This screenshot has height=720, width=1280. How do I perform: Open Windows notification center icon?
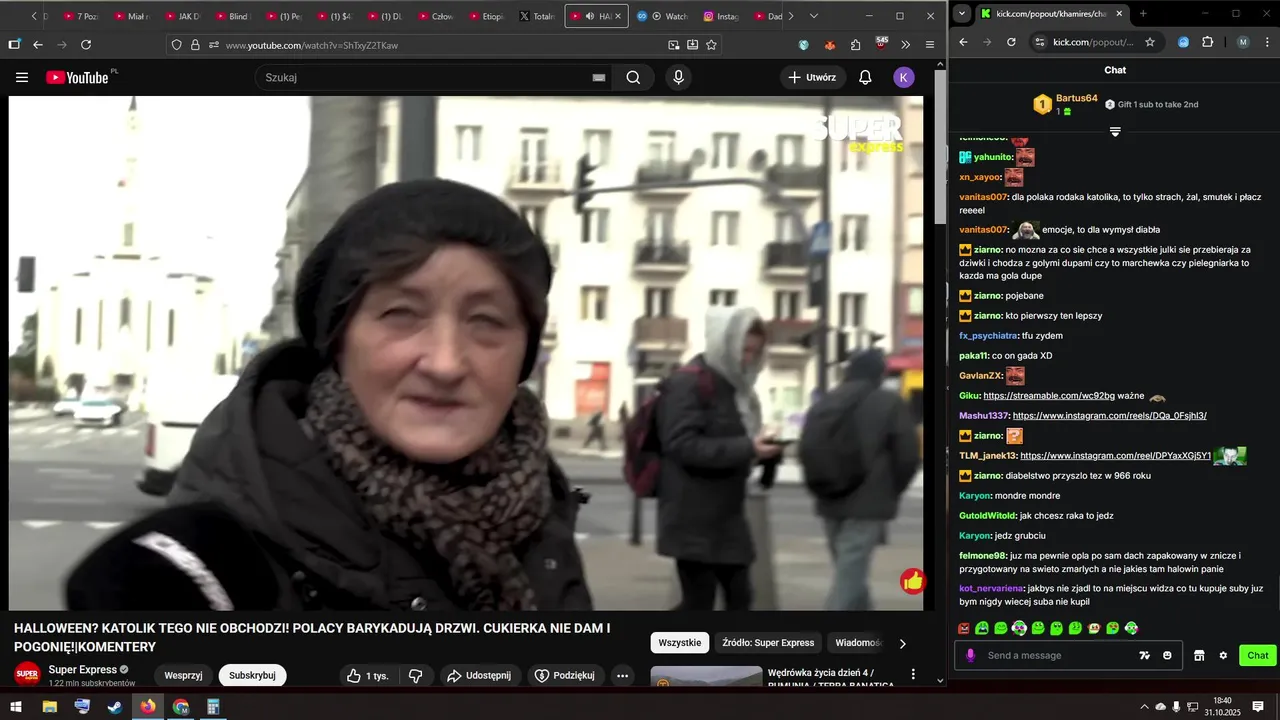pyautogui.click(x=1258, y=706)
